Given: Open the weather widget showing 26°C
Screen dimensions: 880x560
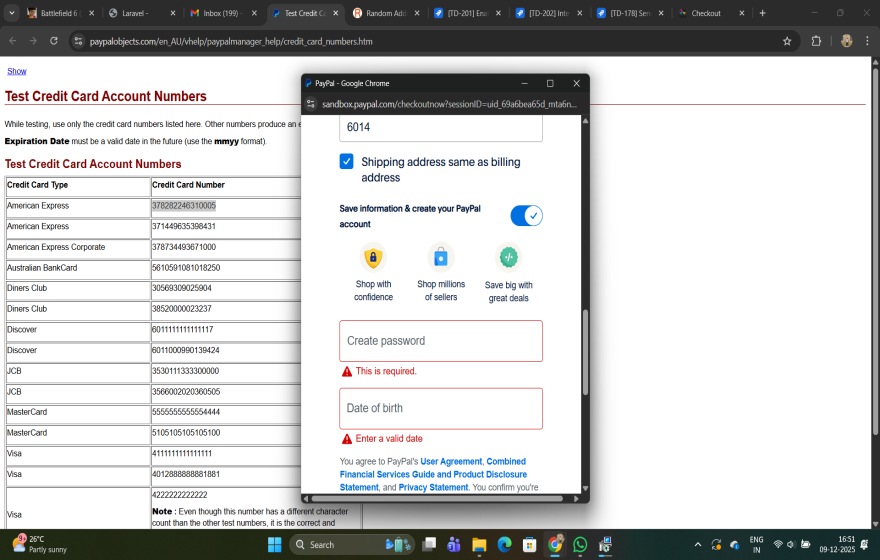Looking at the screenshot, I should point(39,544).
